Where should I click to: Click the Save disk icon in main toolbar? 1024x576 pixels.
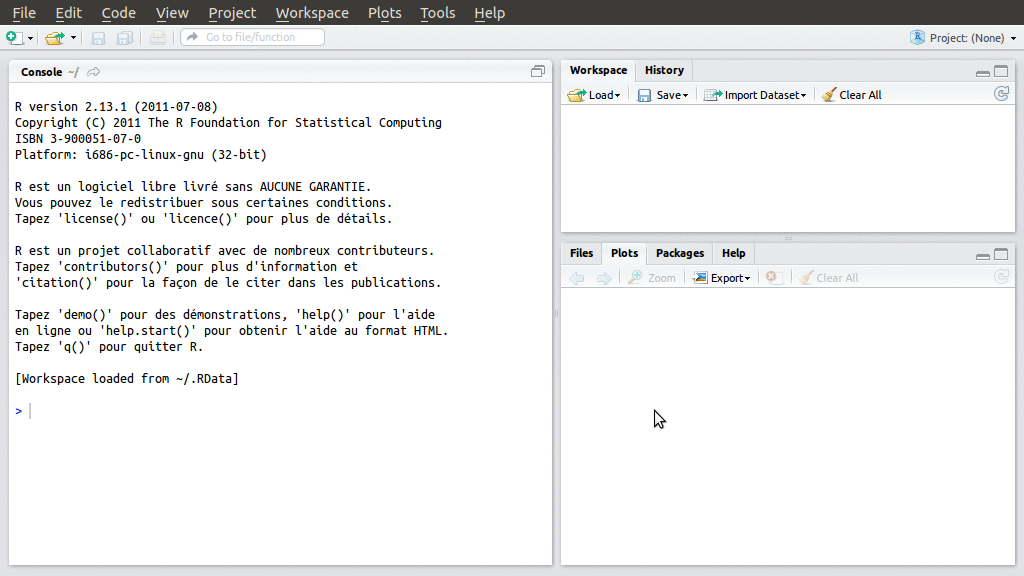click(98, 38)
